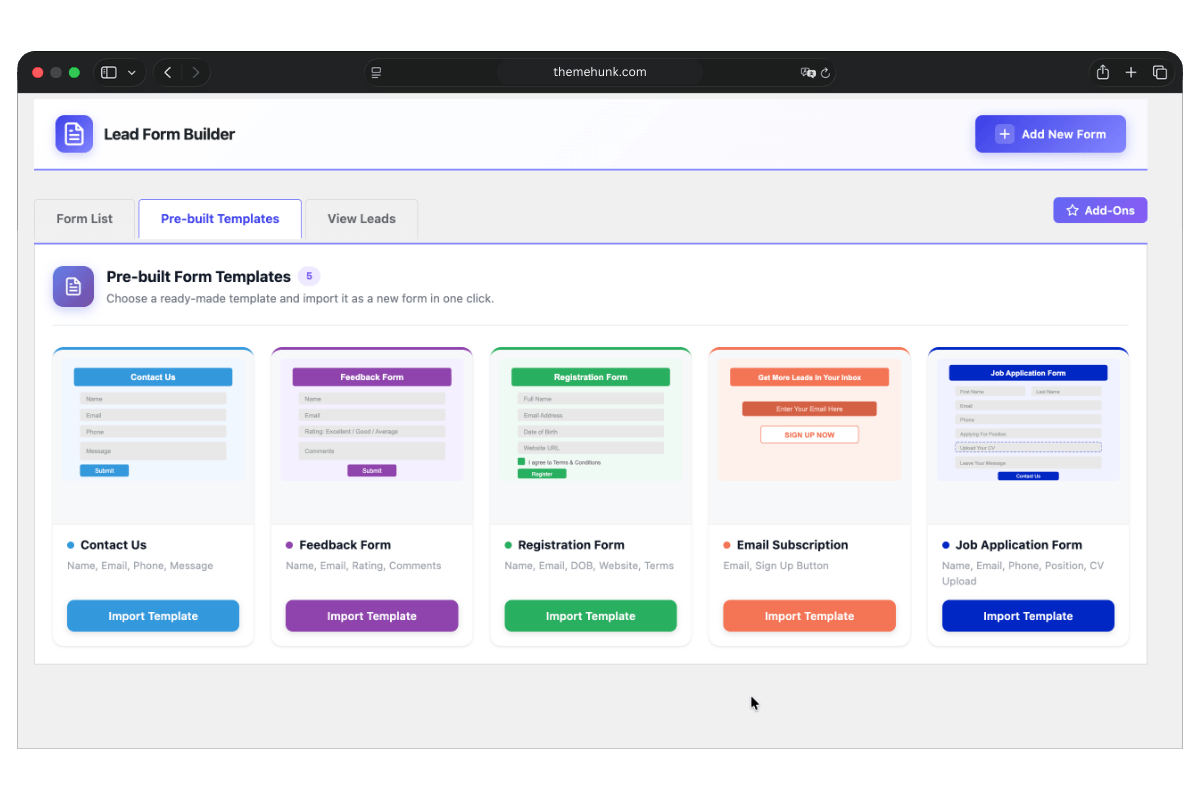Import the Email Subscription template

click(809, 616)
